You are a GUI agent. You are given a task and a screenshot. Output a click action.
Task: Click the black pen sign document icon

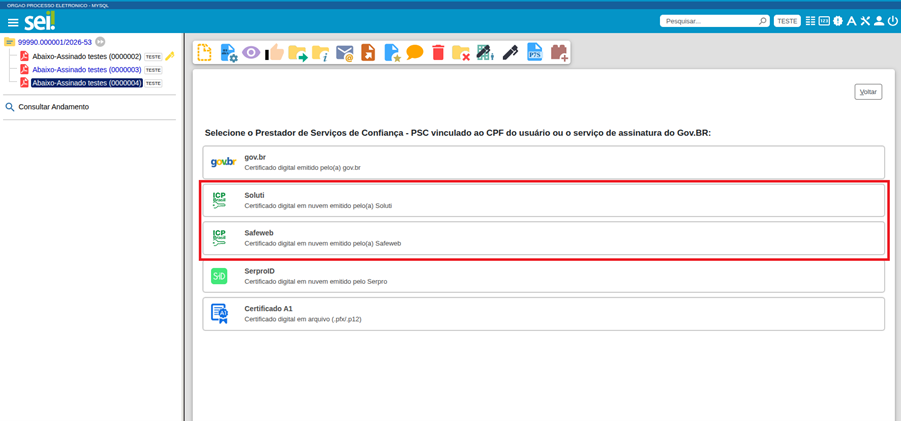(510, 52)
